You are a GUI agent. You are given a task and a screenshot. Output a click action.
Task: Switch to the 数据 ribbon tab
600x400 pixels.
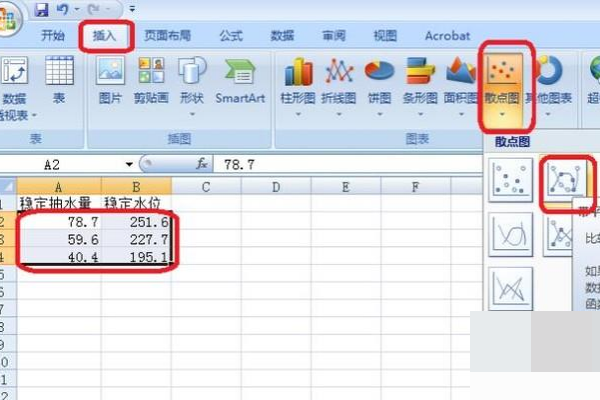coord(282,36)
